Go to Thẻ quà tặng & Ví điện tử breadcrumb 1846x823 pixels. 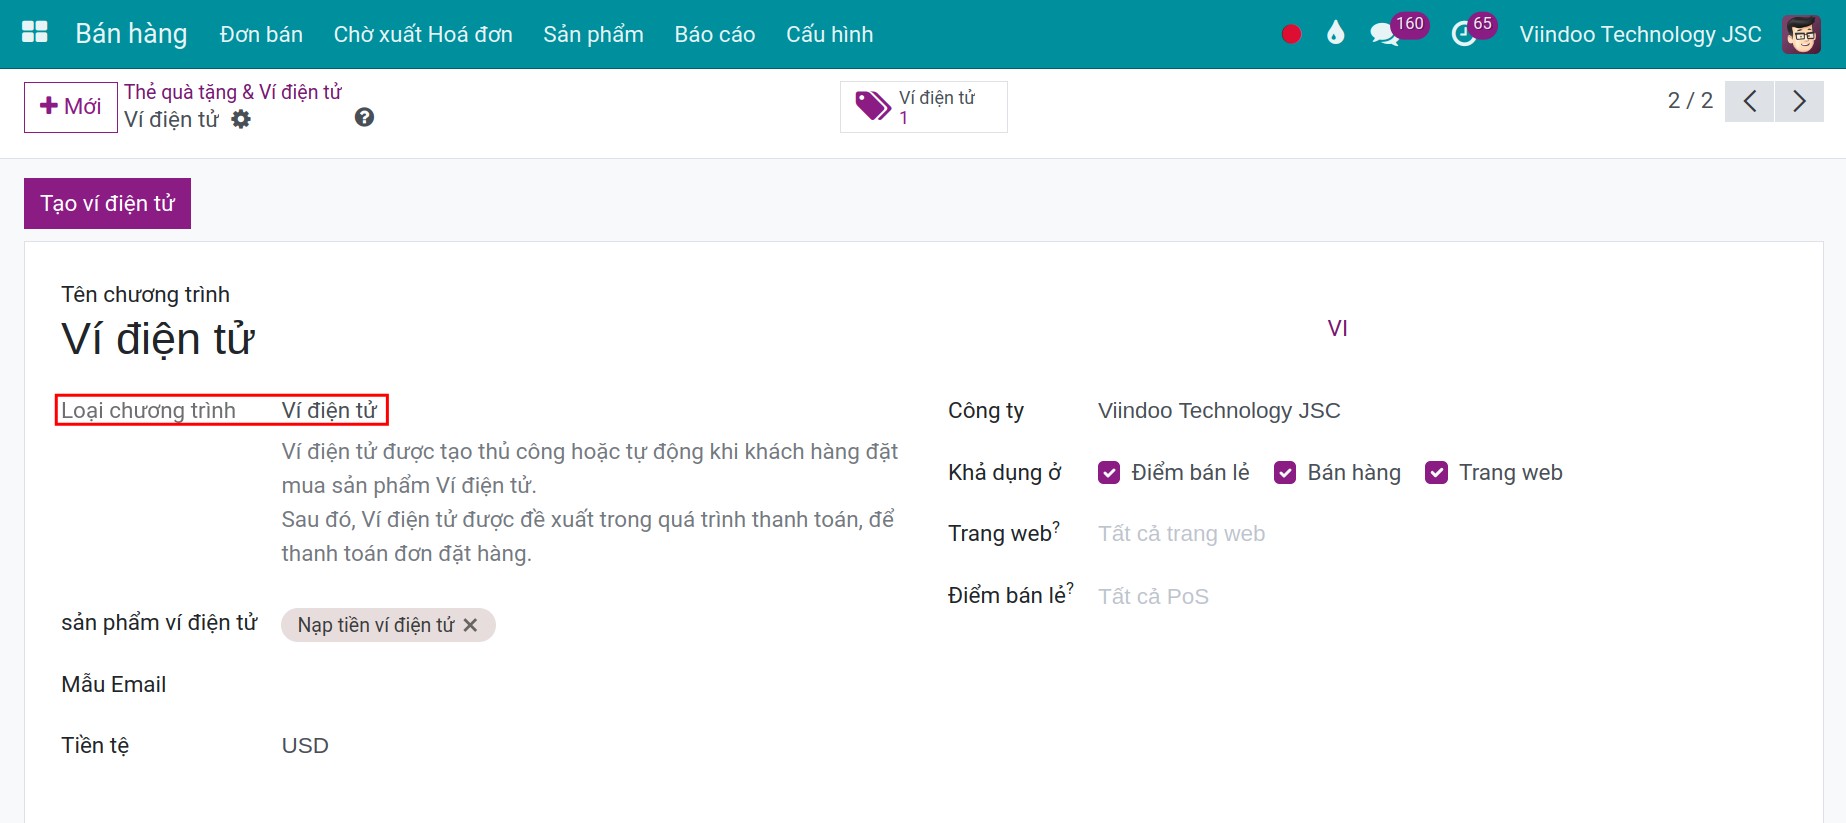coord(232,92)
